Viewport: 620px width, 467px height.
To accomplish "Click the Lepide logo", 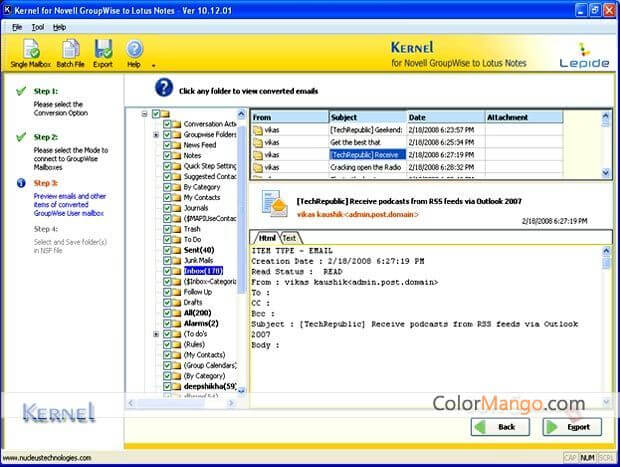I will tap(584, 55).
